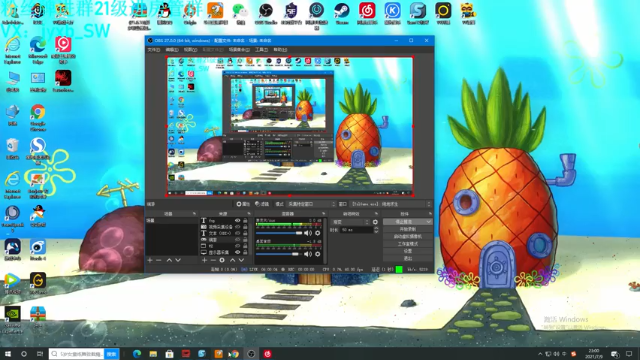Viewport: 640px width, 360px height.
Task: Toggle lock on 文本 (GDI+) source
Action: click(x=245, y=233)
